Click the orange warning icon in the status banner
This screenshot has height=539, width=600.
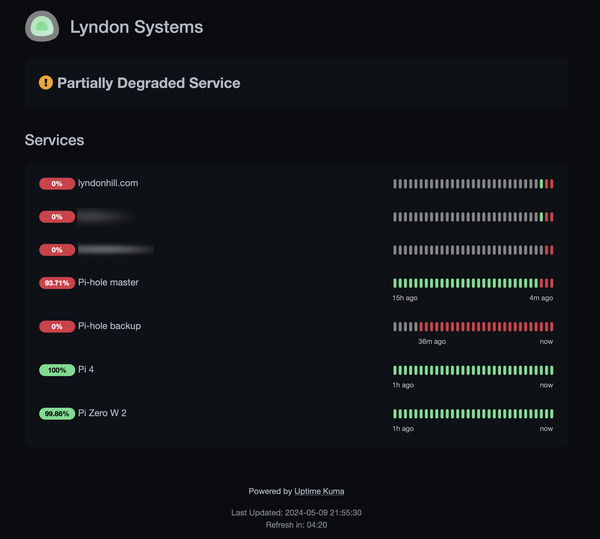(46, 83)
